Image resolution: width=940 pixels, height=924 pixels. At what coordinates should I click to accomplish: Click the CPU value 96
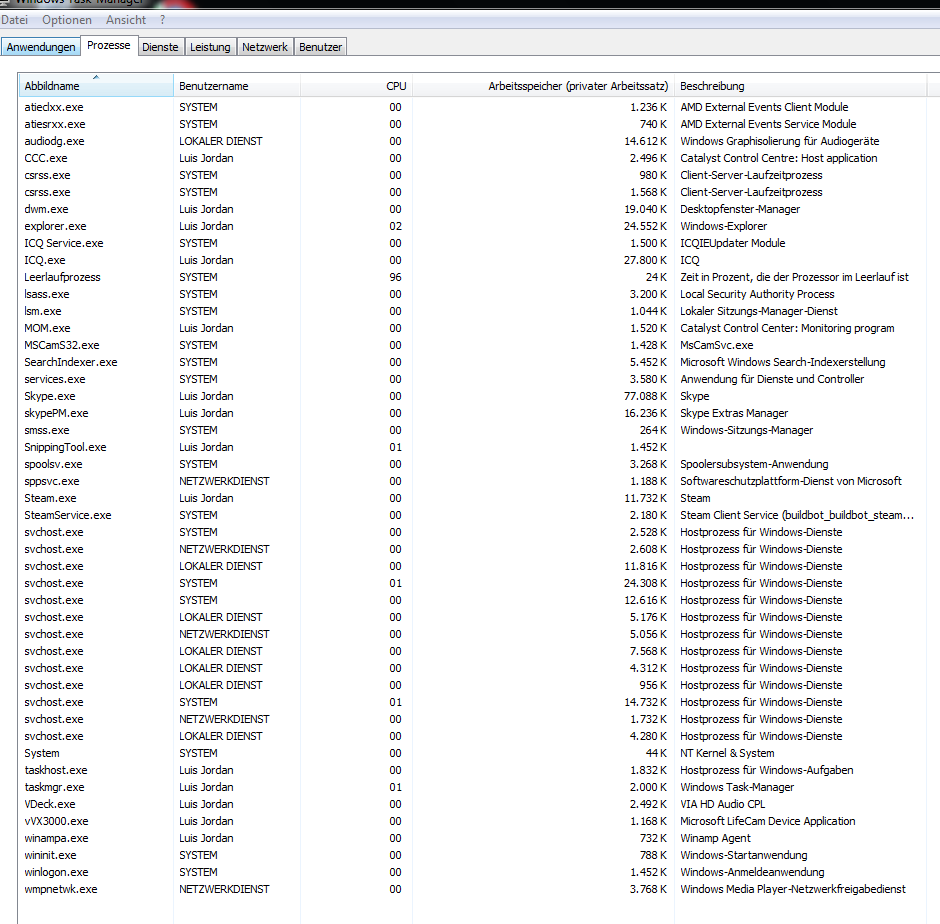click(x=395, y=277)
